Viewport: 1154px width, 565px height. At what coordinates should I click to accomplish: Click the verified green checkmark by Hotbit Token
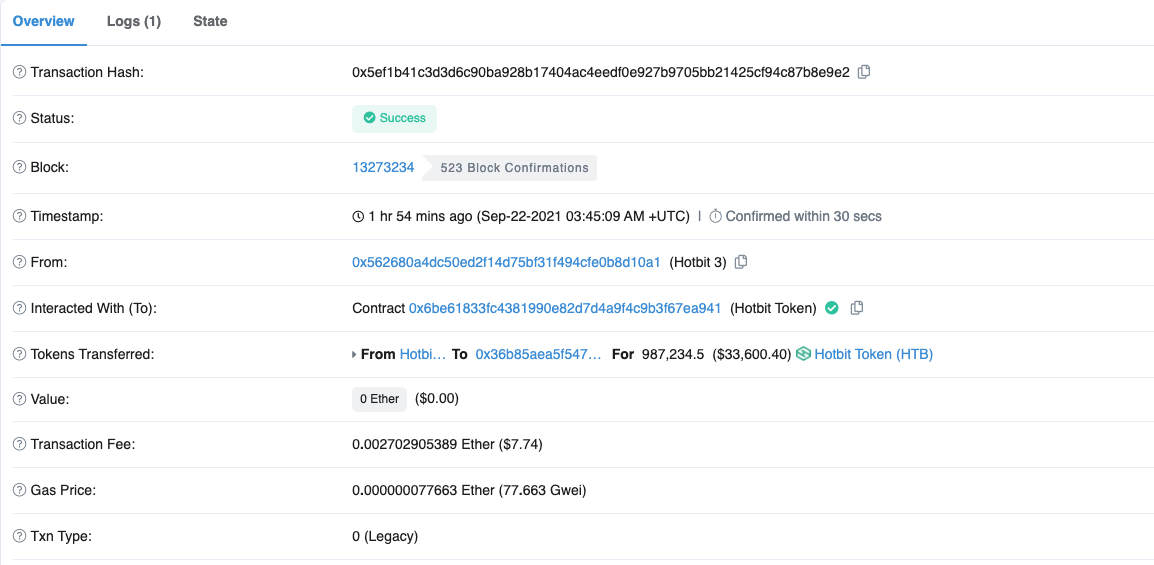coord(831,308)
